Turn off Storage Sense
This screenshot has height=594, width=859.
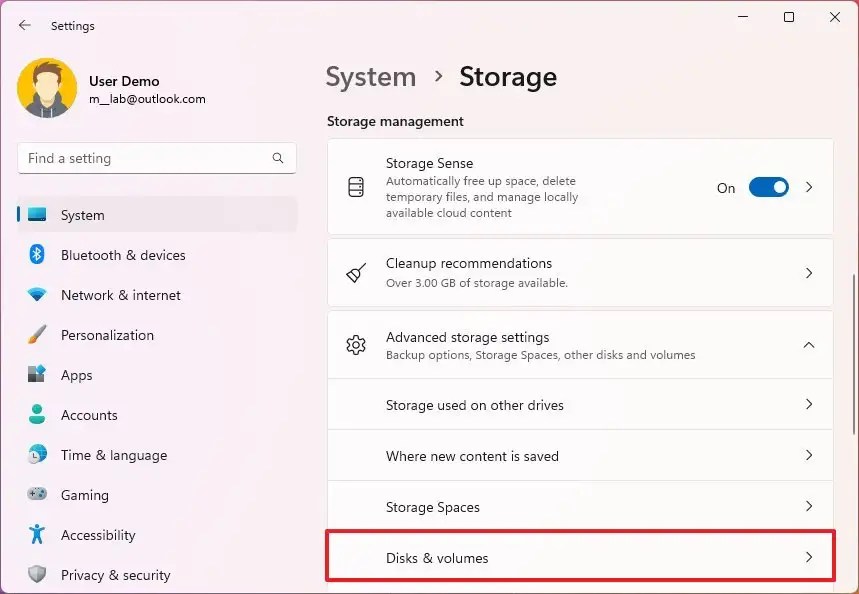(768, 187)
